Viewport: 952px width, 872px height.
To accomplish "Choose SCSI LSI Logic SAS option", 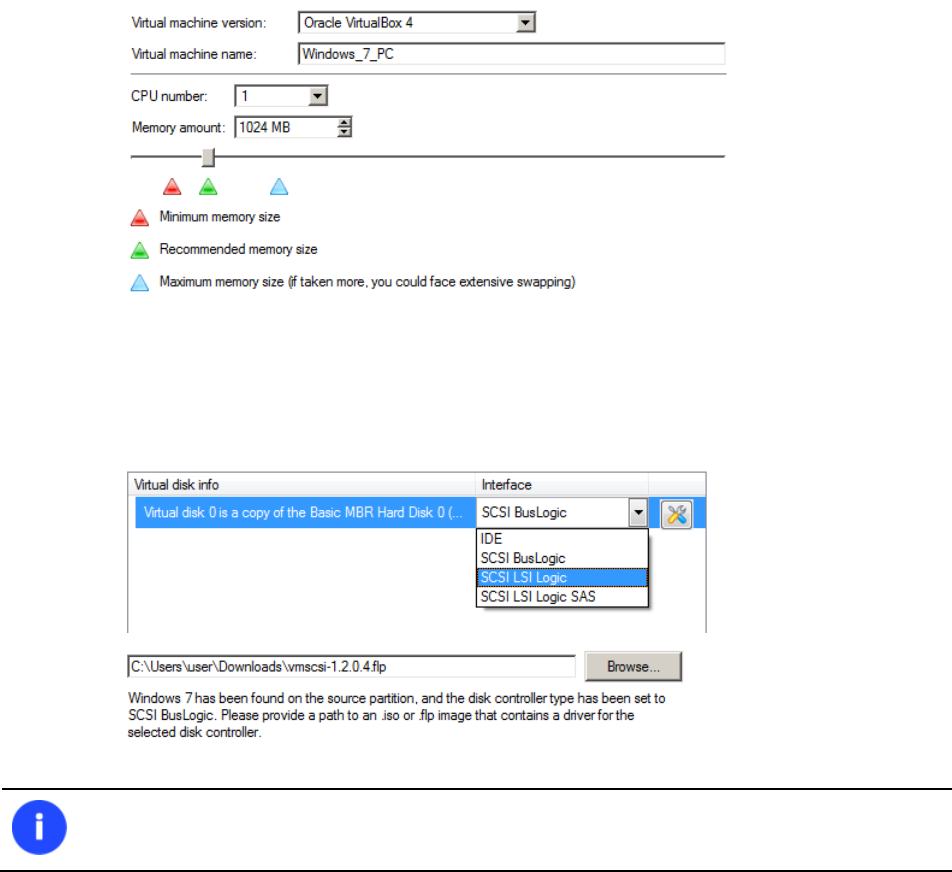I will pos(562,597).
